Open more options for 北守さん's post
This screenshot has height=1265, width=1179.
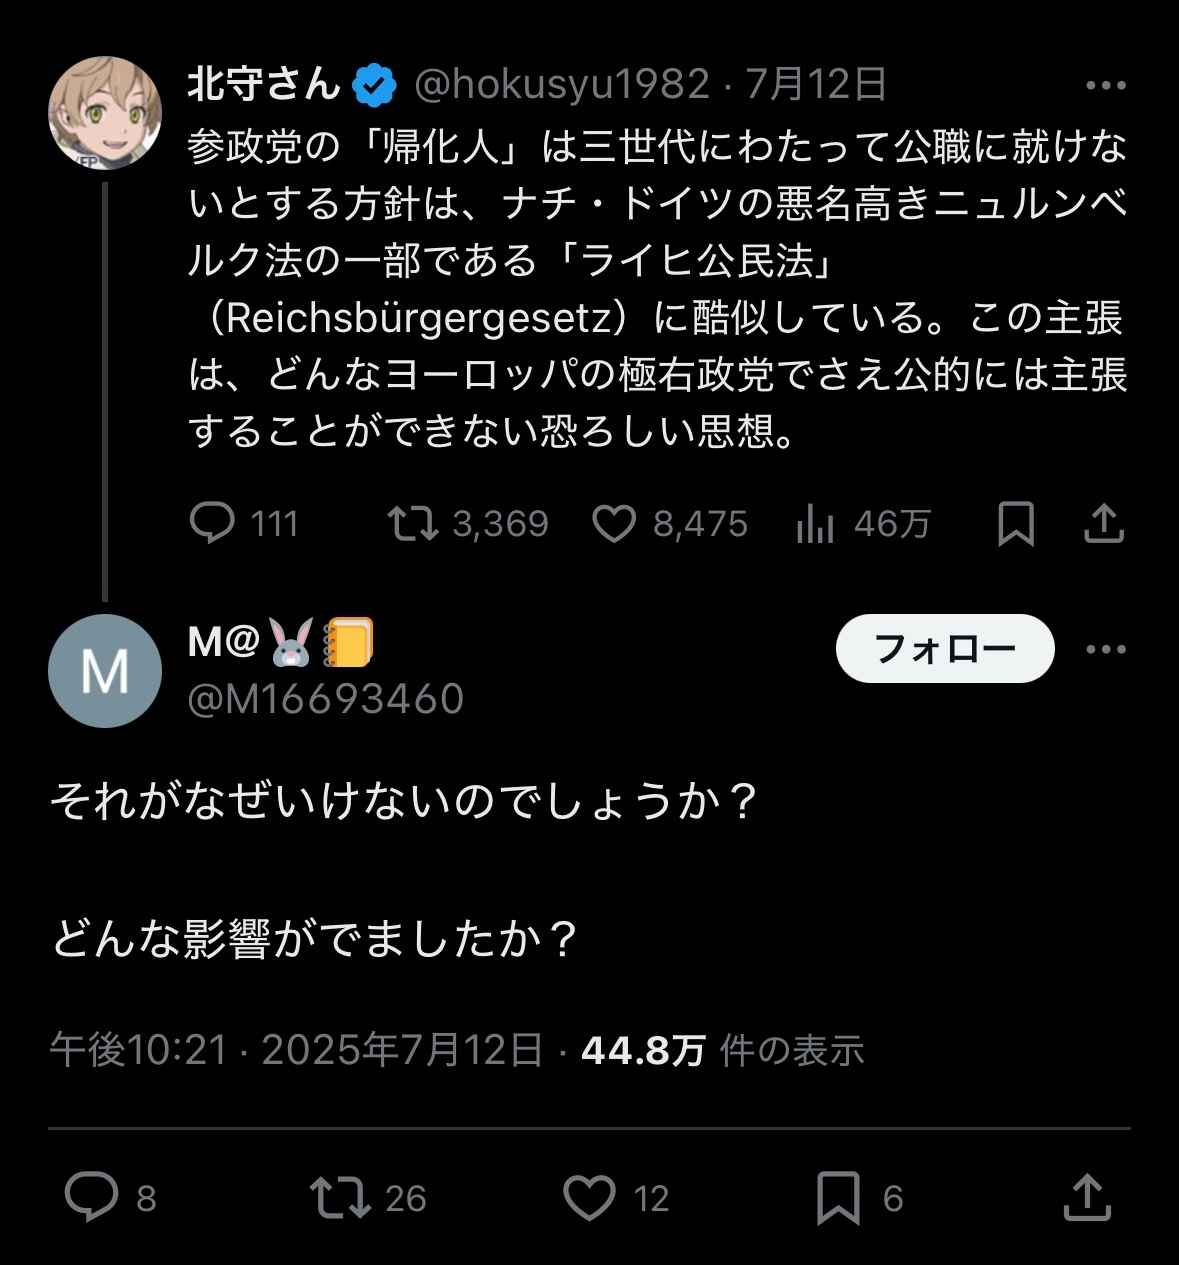1105,86
